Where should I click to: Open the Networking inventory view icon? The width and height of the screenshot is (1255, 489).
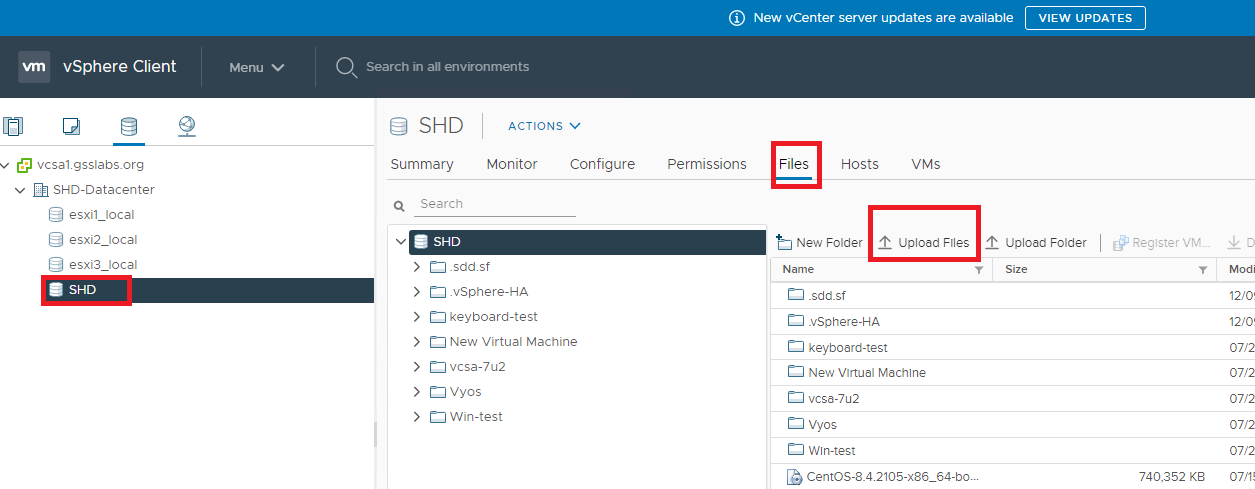186,126
